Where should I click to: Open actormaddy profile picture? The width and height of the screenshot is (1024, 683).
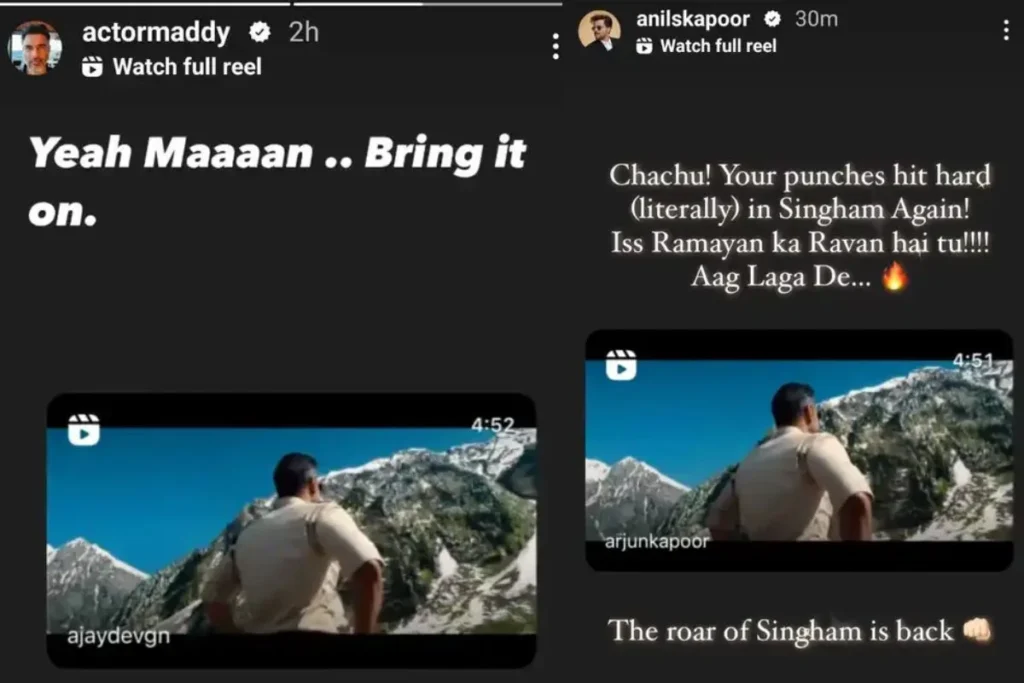pos(35,48)
